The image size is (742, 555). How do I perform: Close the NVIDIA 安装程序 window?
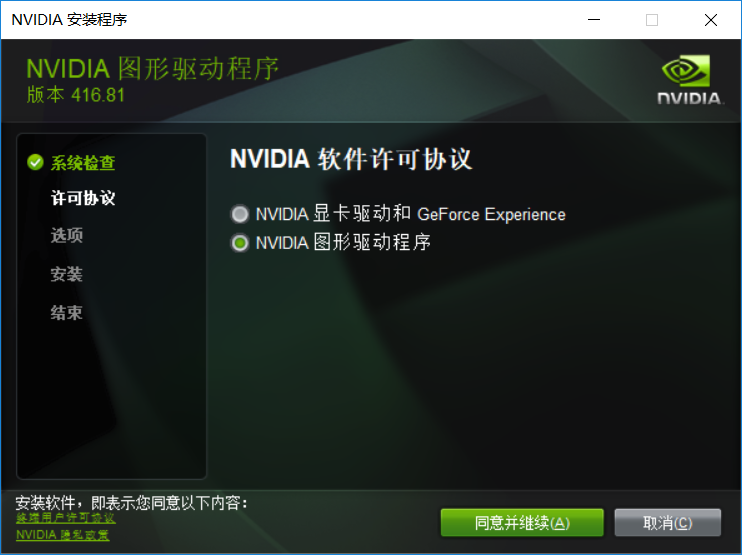pyautogui.click(x=711, y=20)
